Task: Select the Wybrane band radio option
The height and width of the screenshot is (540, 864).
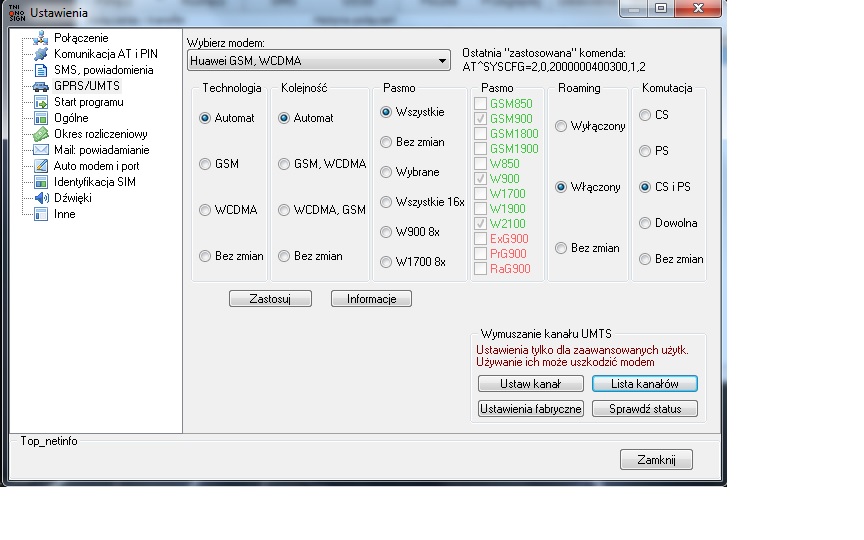Action: pyautogui.click(x=386, y=172)
